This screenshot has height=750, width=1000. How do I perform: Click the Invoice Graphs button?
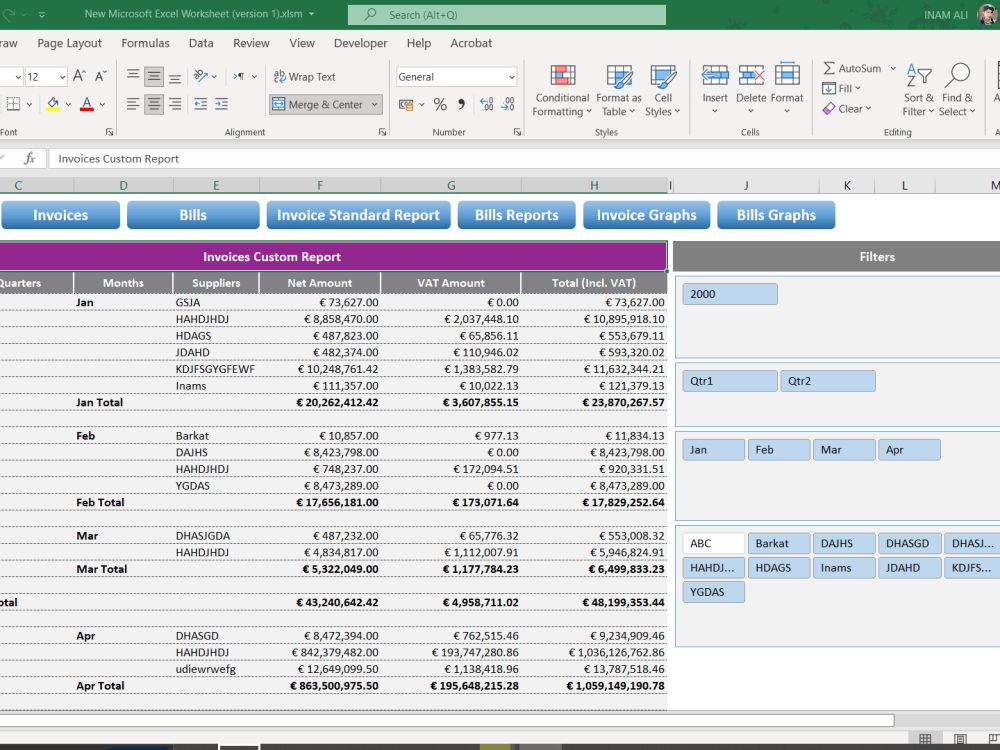click(646, 214)
